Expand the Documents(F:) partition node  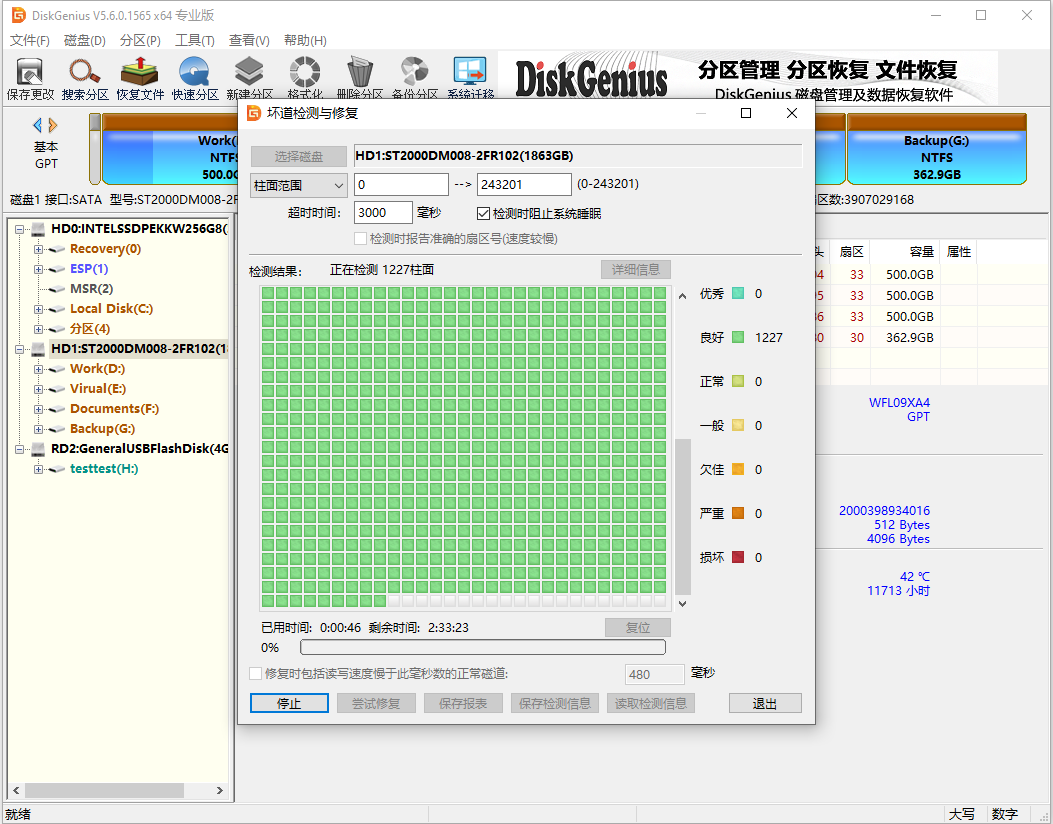[38, 410]
